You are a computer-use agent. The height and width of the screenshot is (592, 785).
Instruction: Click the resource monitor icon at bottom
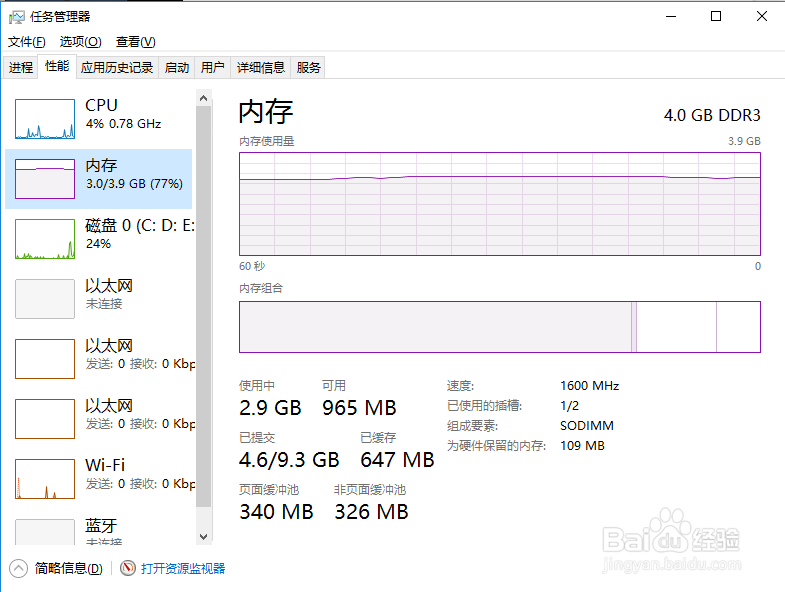pos(128,568)
